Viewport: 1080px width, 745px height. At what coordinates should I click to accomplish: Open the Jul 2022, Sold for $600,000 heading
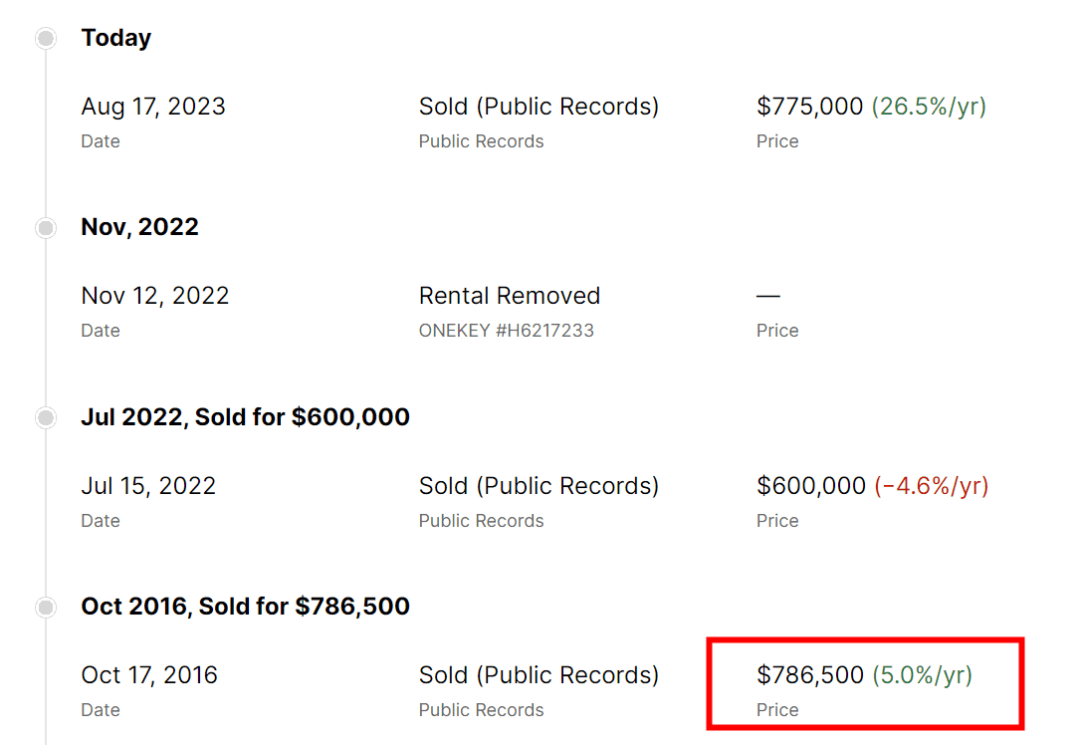pyautogui.click(x=245, y=417)
